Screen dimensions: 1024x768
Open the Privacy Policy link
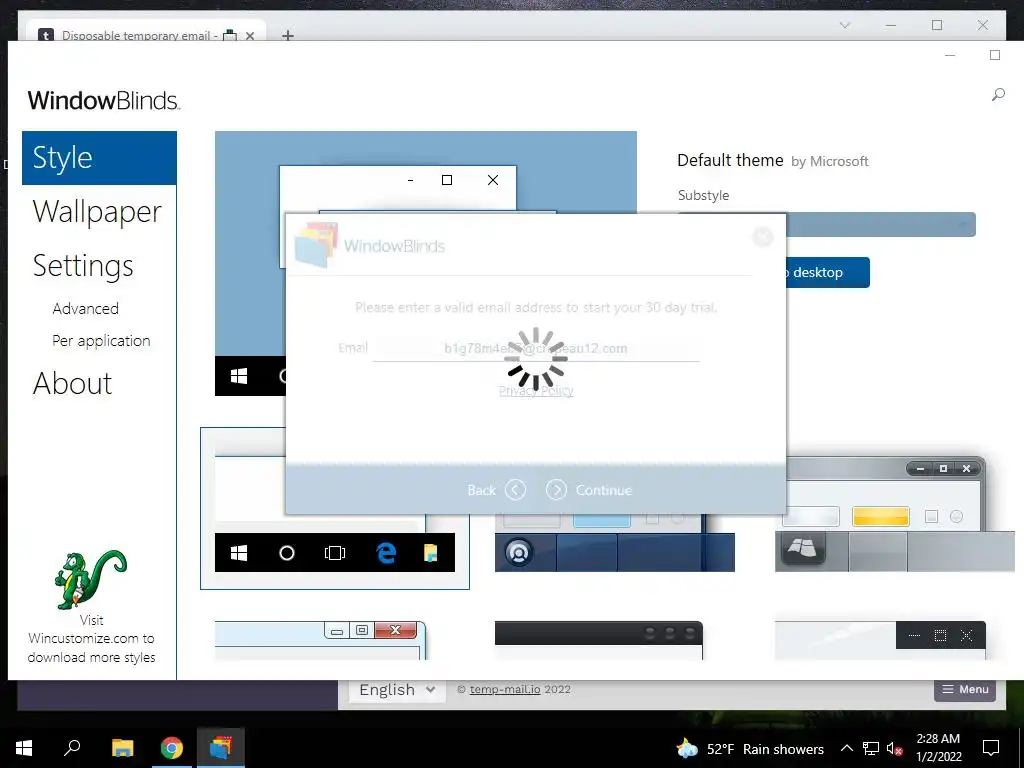coord(536,391)
